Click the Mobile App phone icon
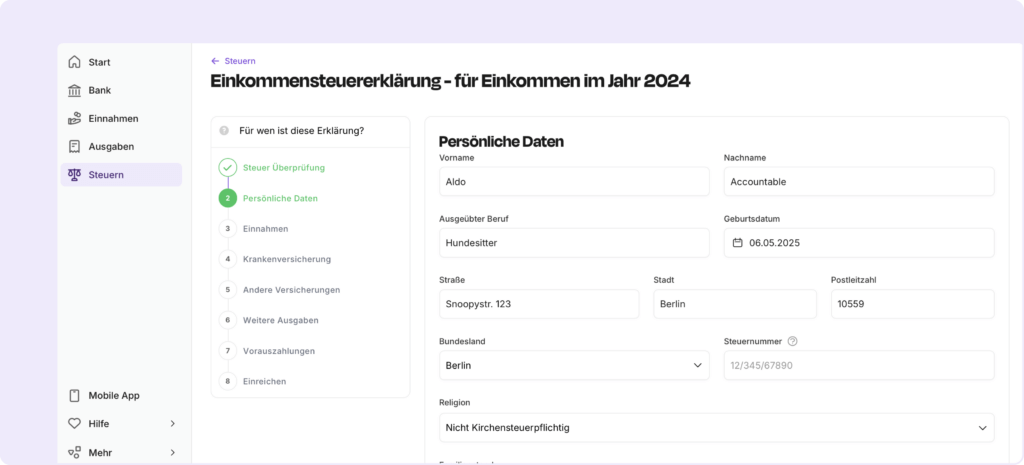 (75, 395)
